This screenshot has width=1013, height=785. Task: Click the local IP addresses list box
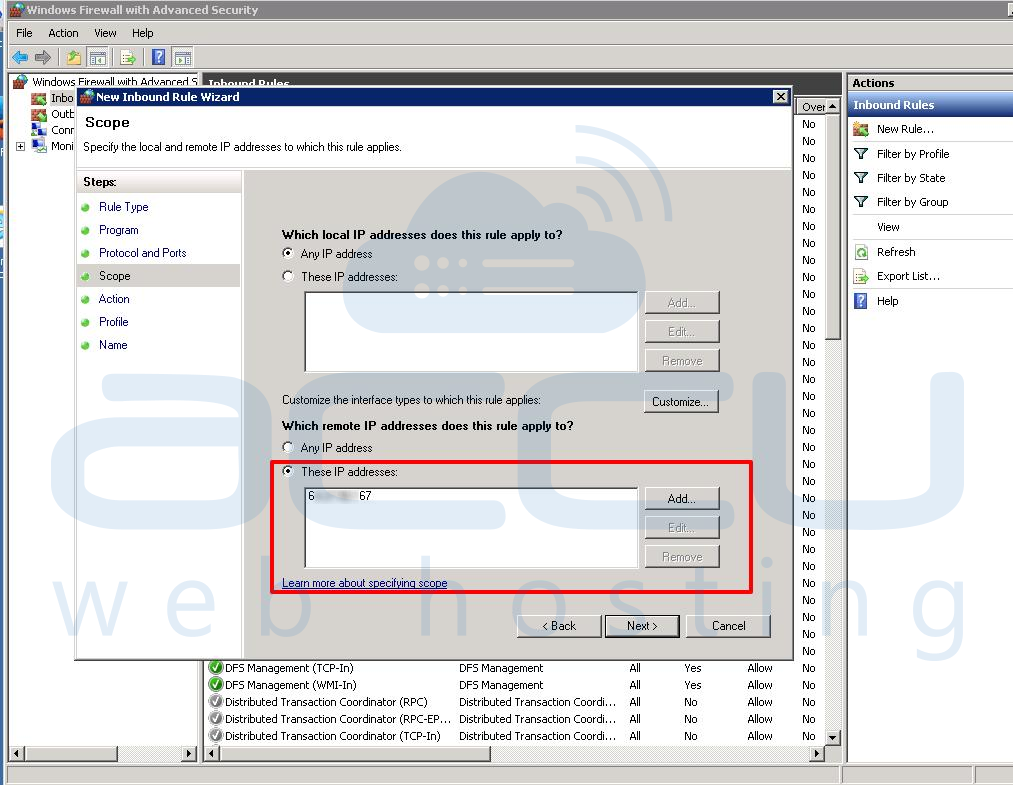point(471,332)
